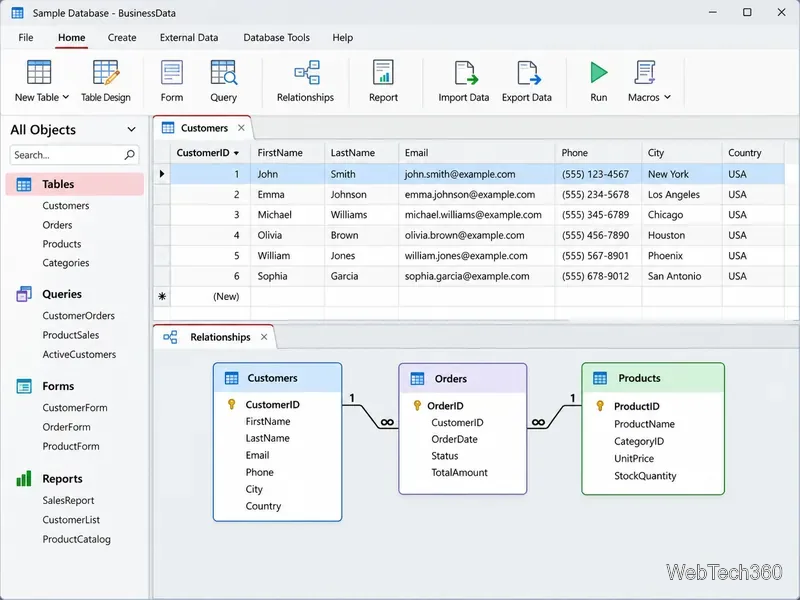Click the Email column header
Image resolution: width=800 pixels, height=600 pixels.
[x=477, y=153]
